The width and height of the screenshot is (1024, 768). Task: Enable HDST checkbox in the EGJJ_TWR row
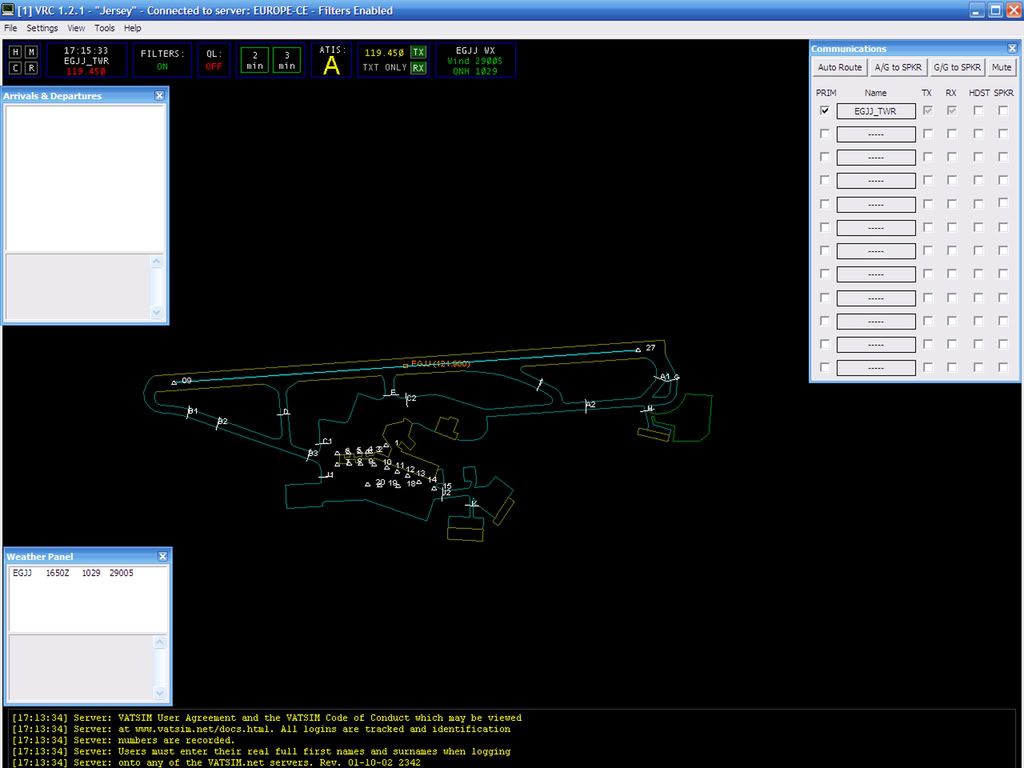pos(978,111)
